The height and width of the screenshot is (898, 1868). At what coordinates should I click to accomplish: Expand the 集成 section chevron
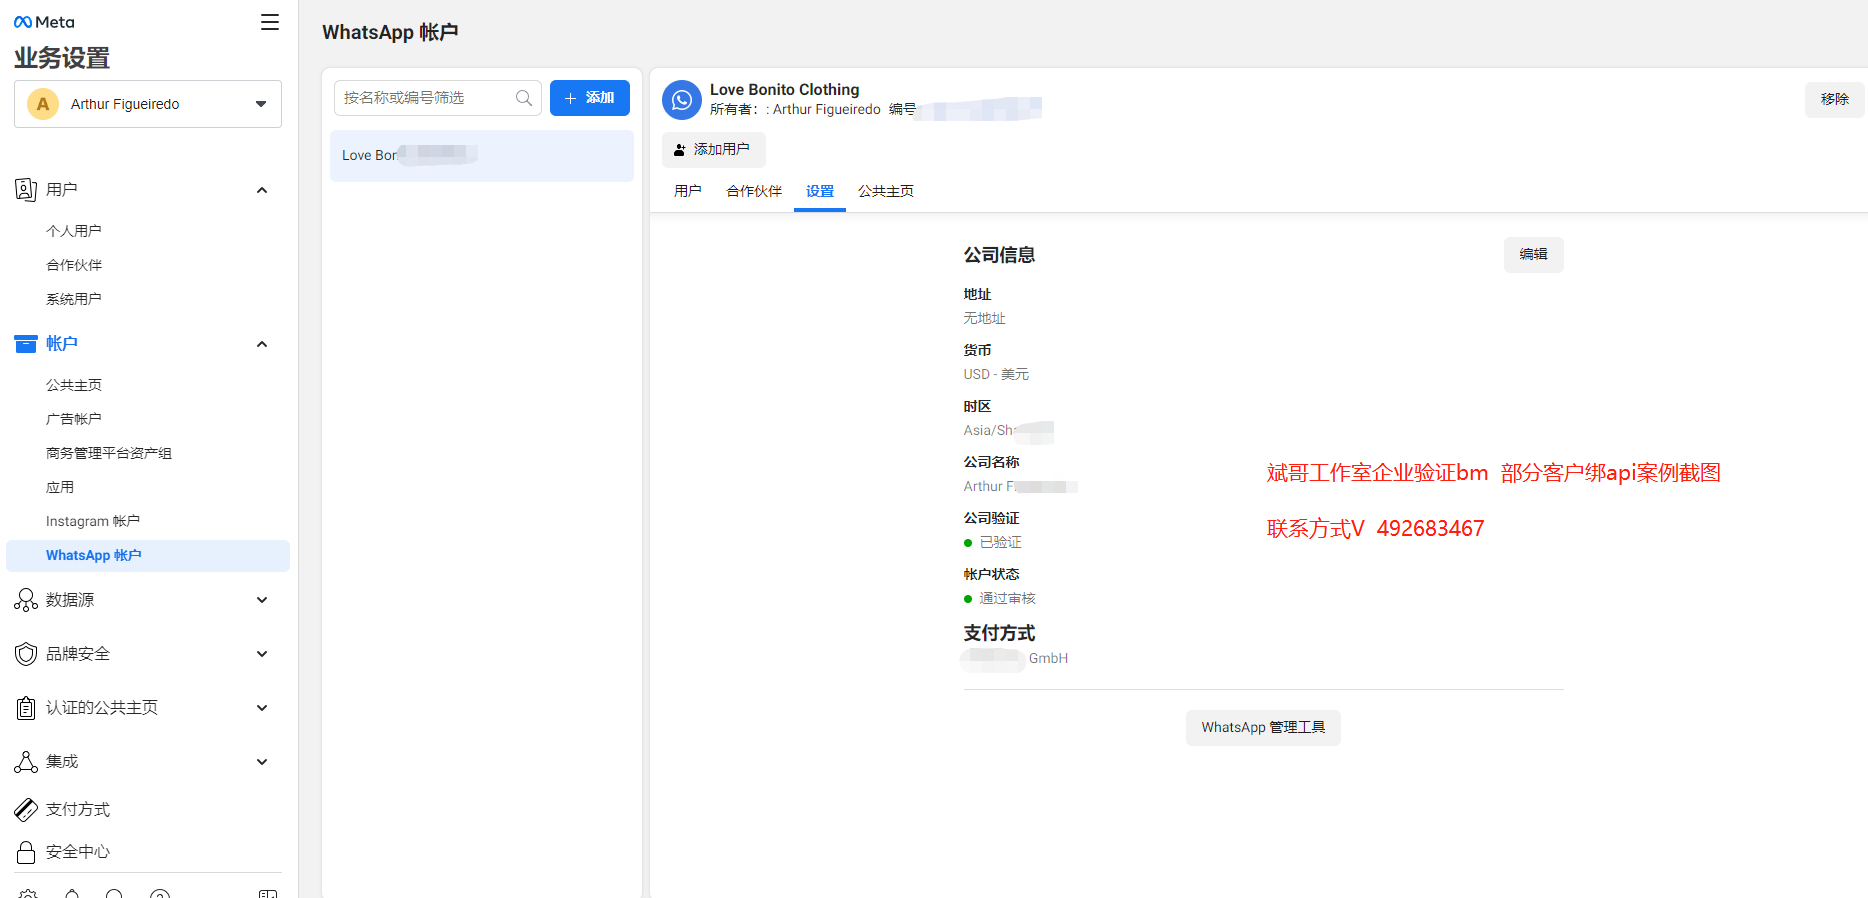pyautogui.click(x=262, y=762)
